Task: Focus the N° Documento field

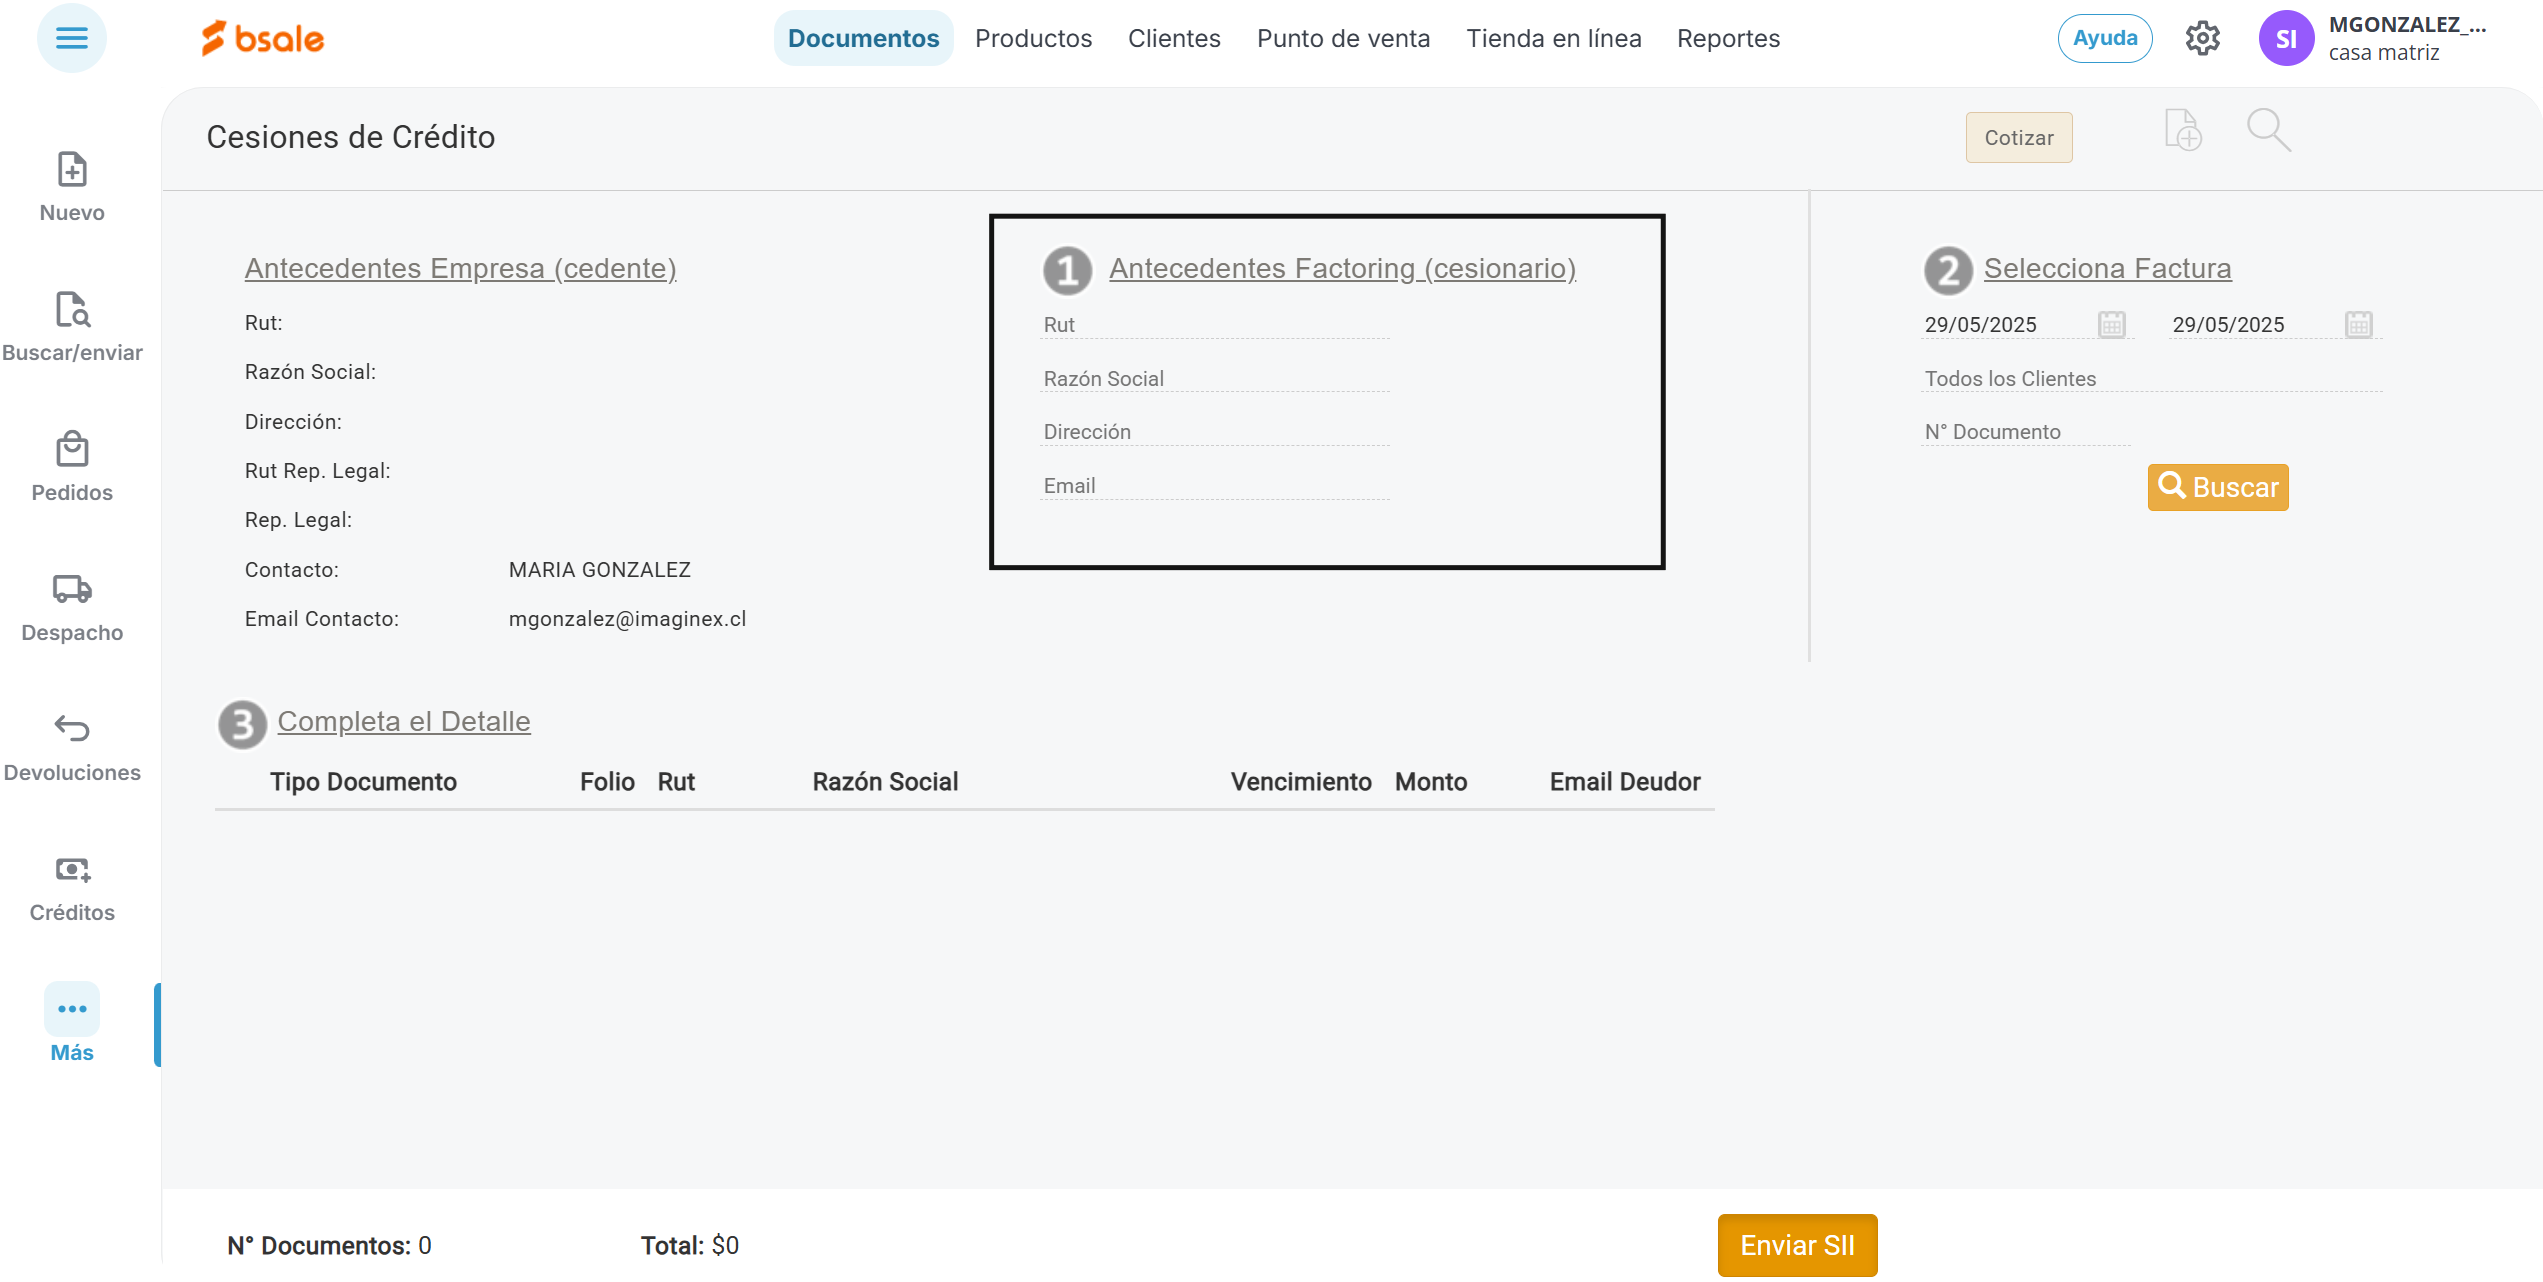Action: pos(2025,432)
